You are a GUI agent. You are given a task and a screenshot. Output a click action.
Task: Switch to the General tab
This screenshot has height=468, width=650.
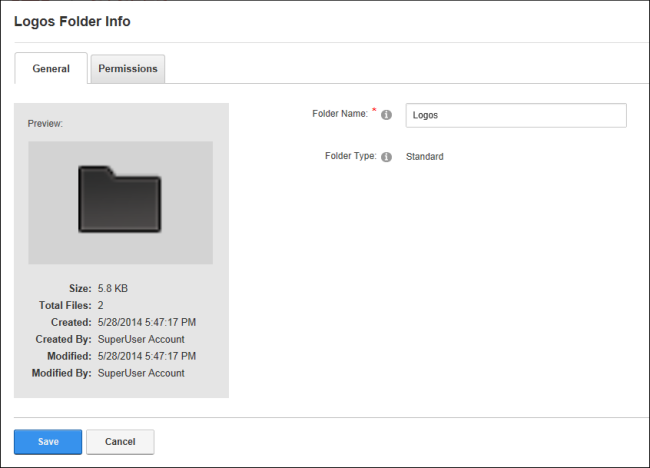pyautogui.click(x=51, y=68)
